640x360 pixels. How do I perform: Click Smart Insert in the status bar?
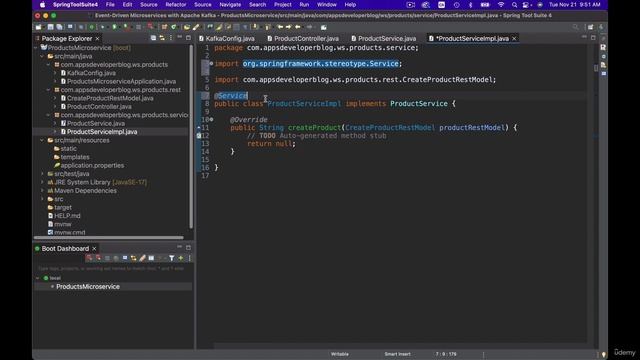[397, 354]
